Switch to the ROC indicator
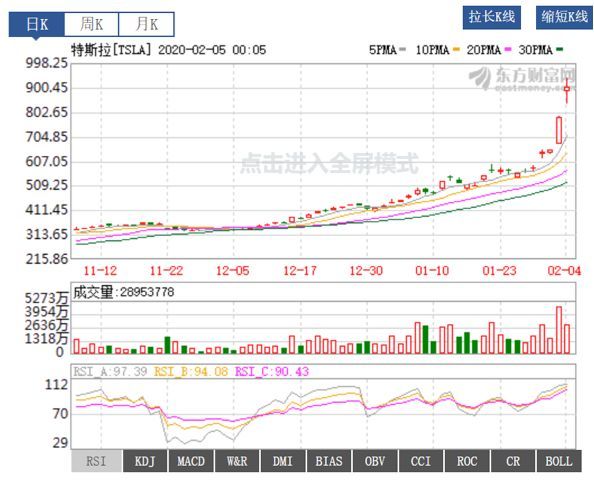This screenshot has width=594, height=481. [467, 461]
